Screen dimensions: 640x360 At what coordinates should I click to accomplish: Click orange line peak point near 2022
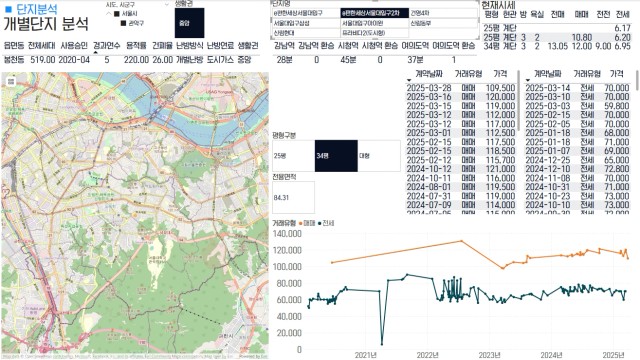point(462,241)
